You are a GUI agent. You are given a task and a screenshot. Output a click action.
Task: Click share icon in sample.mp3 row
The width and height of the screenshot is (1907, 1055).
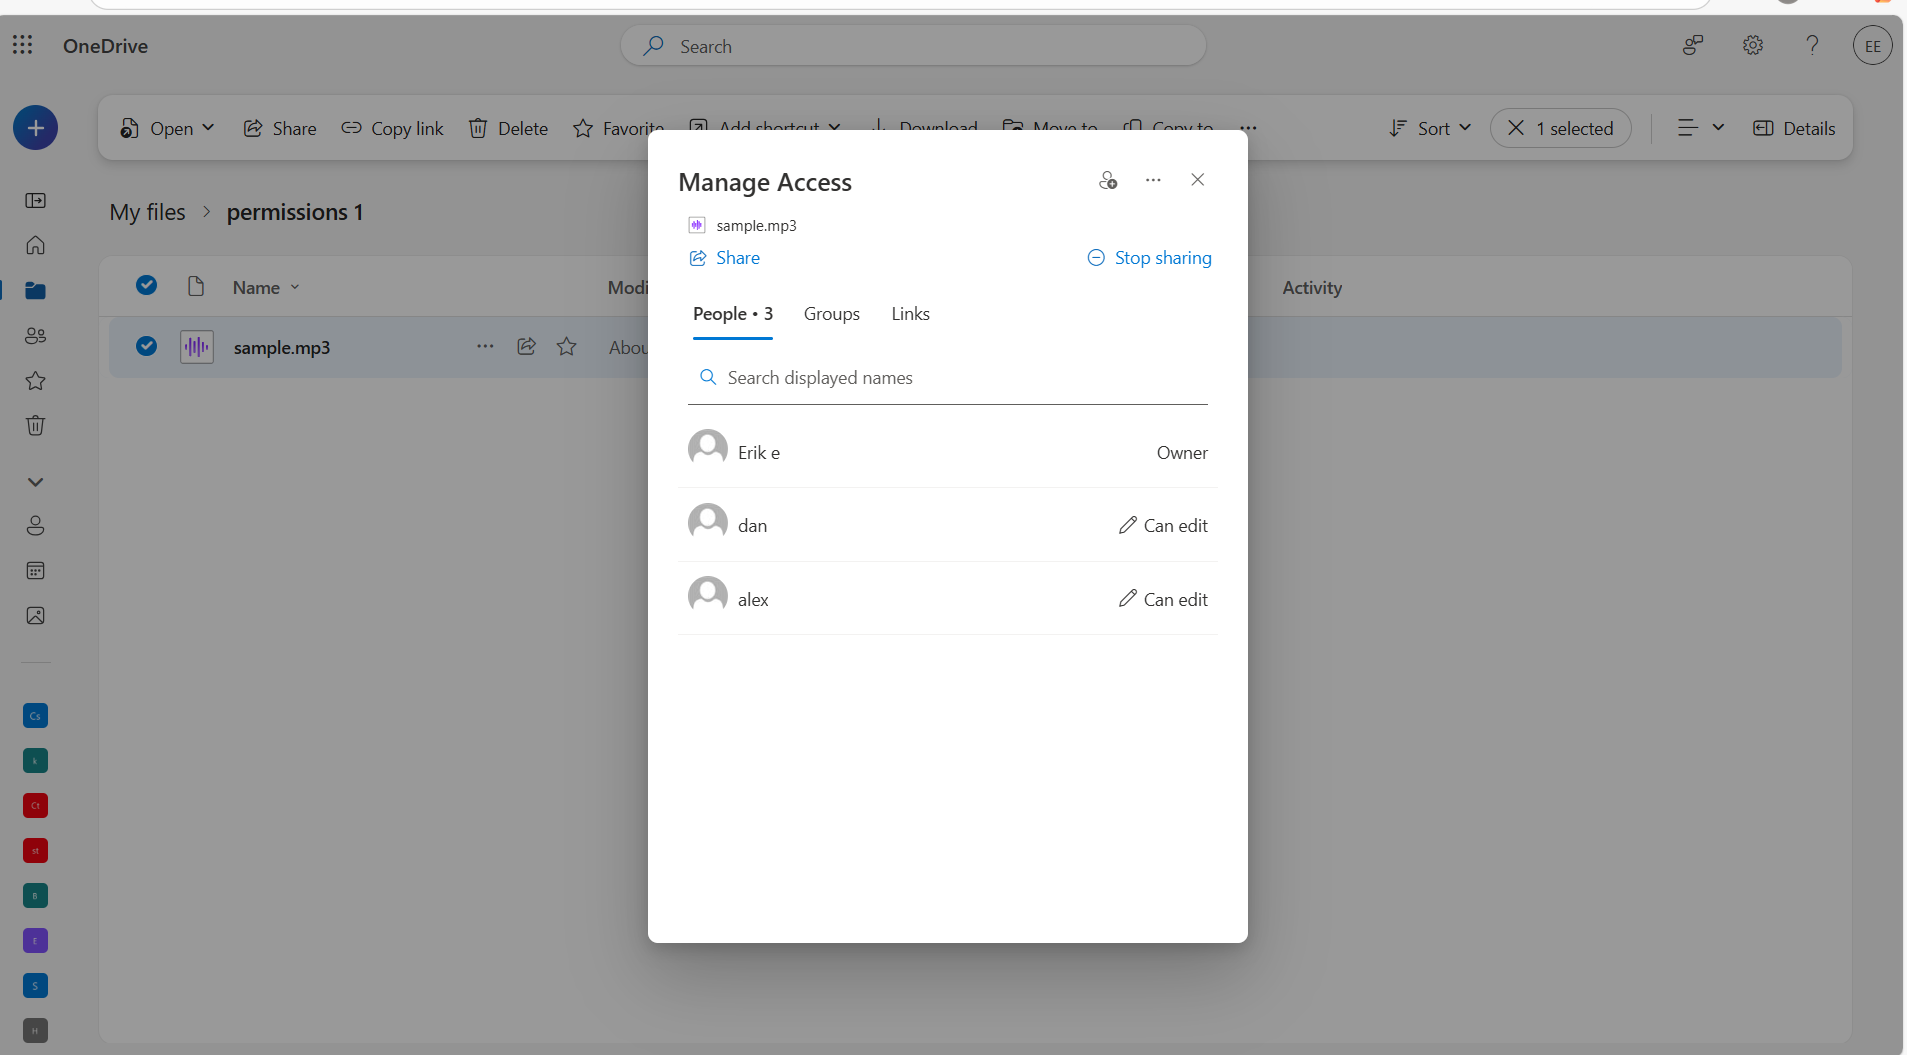(x=526, y=347)
